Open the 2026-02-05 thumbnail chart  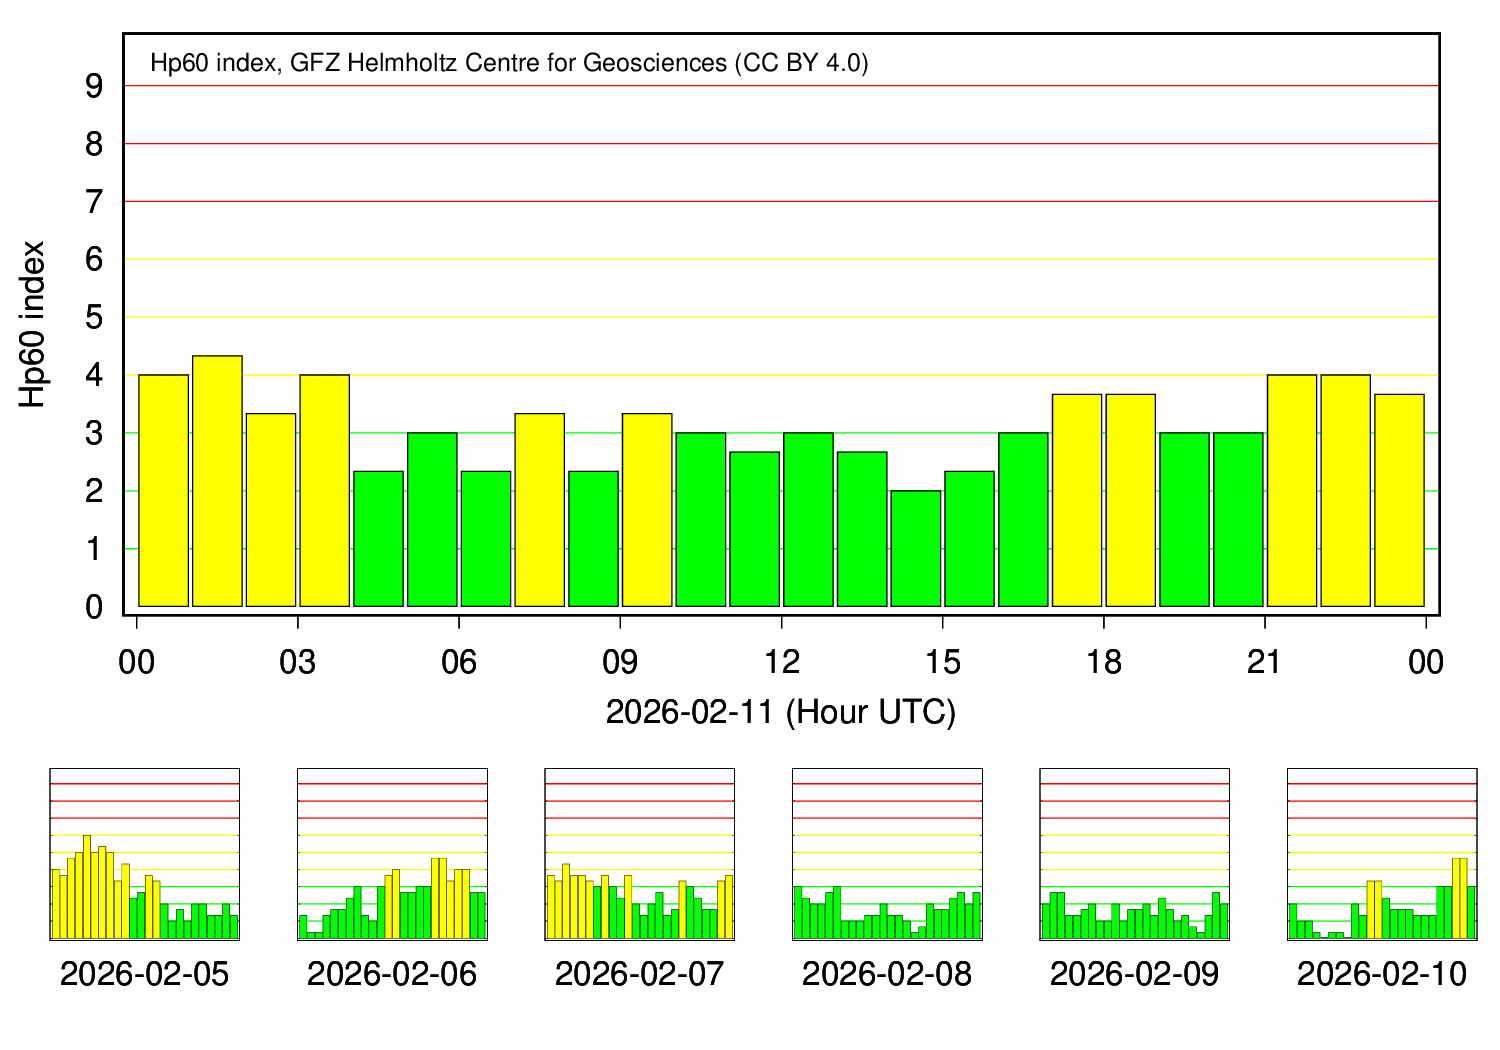pyautogui.click(x=144, y=854)
